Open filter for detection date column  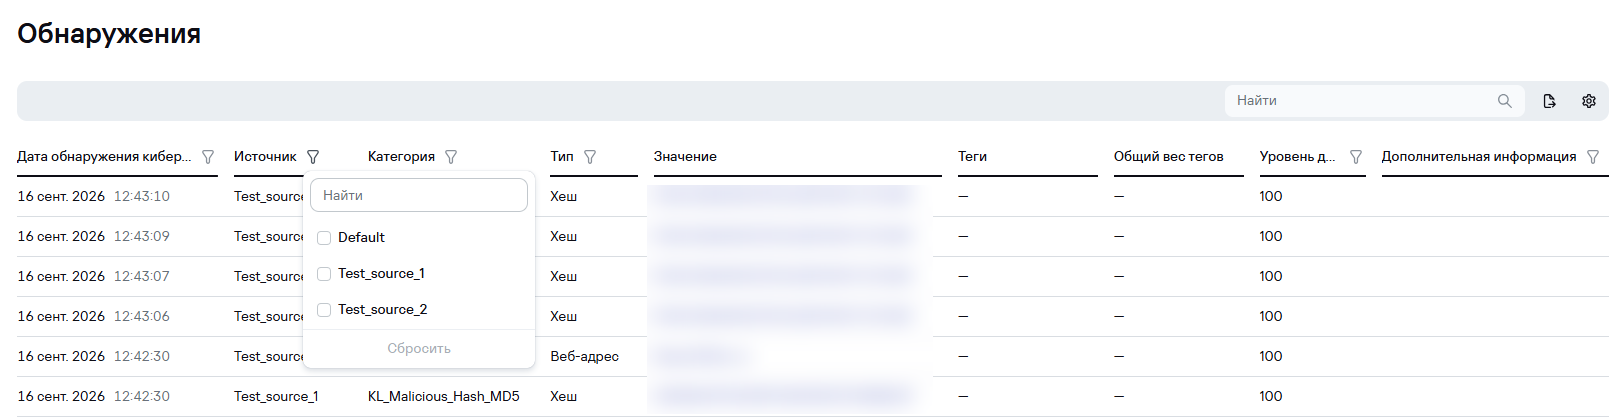208,157
